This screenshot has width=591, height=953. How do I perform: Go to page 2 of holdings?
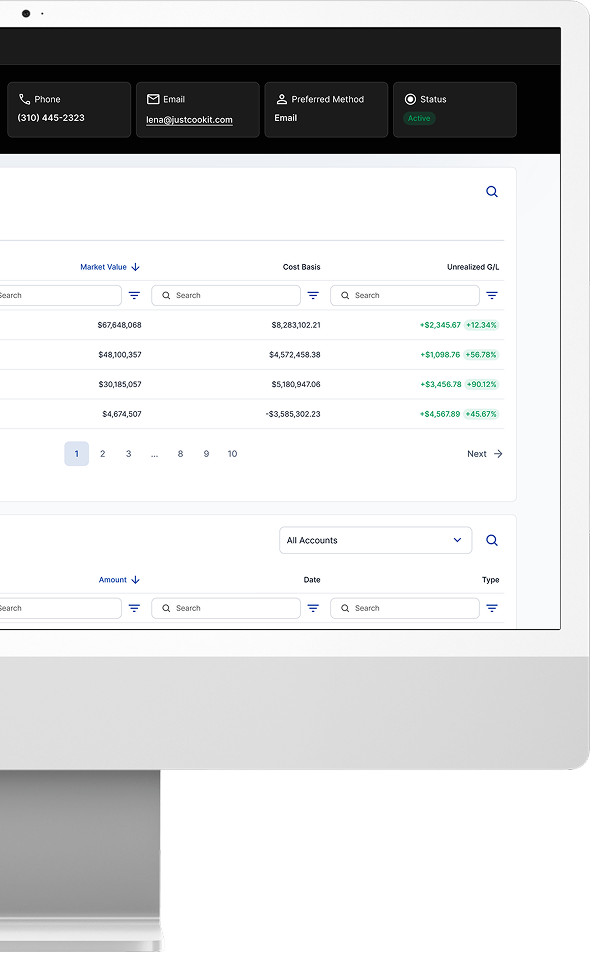pyautogui.click(x=102, y=454)
